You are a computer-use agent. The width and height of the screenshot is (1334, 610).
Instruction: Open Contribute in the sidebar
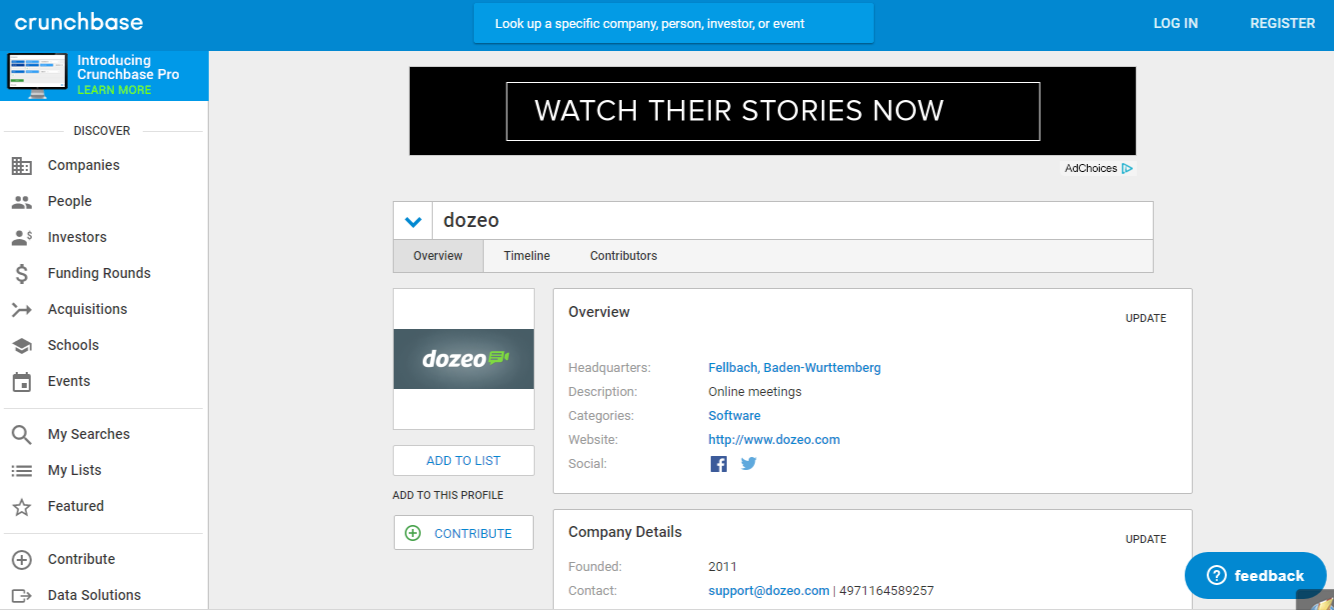[81, 559]
